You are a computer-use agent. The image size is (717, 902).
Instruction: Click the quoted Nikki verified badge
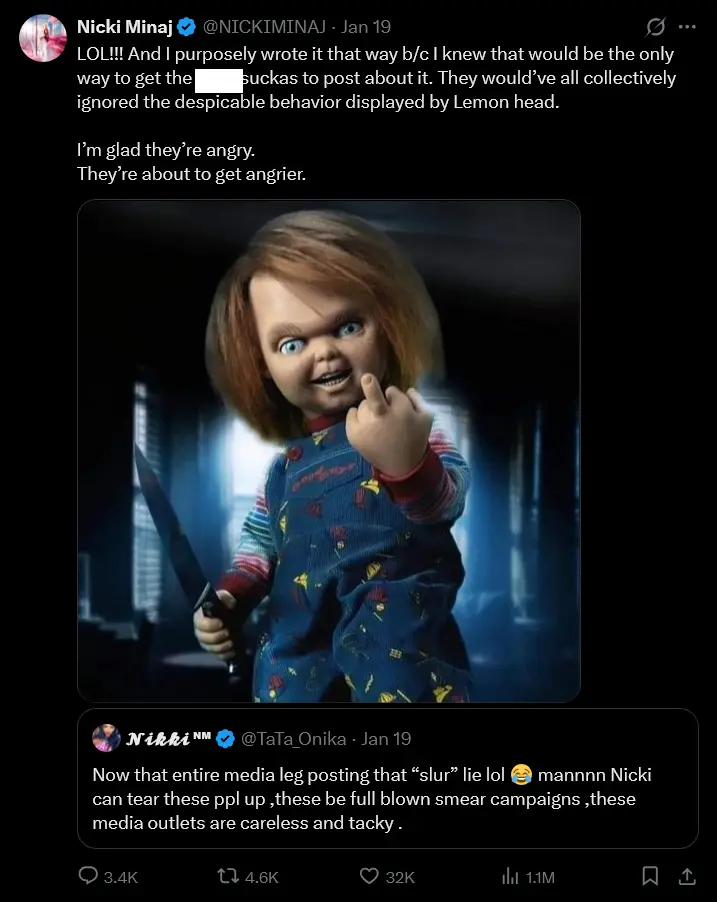226,739
